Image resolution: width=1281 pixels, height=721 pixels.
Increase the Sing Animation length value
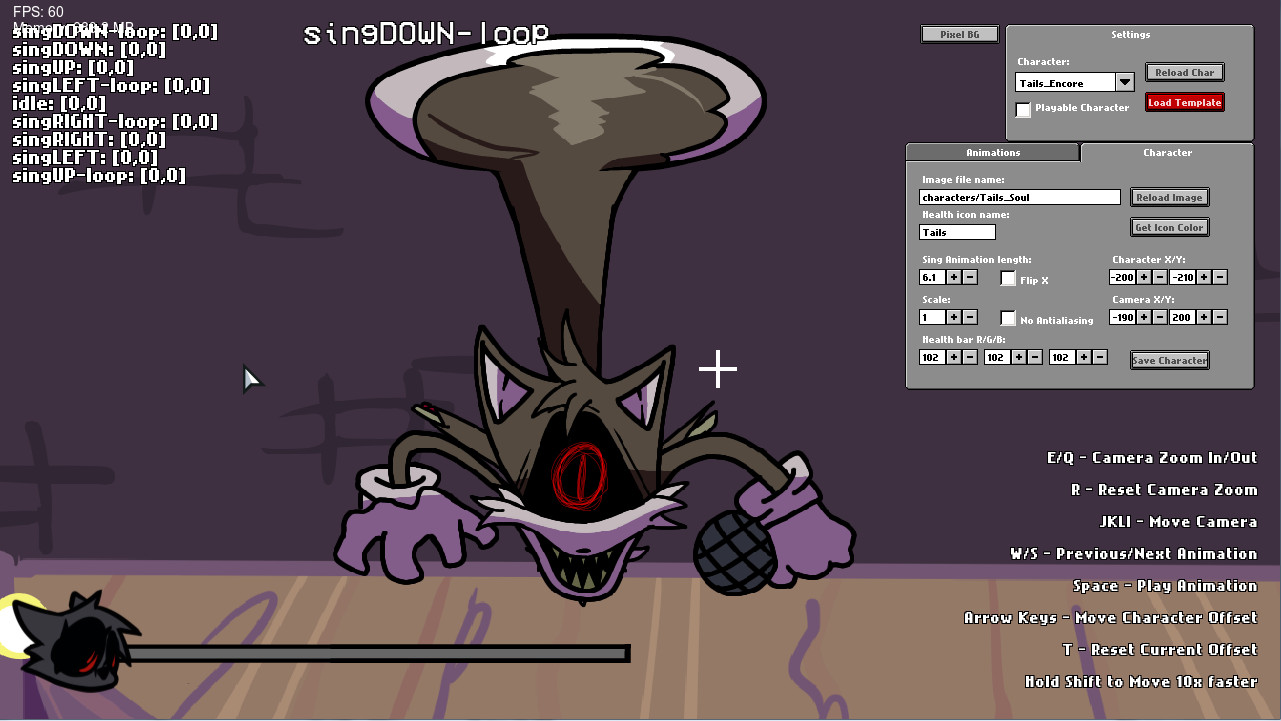pyautogui.click(x=955, y=277)
